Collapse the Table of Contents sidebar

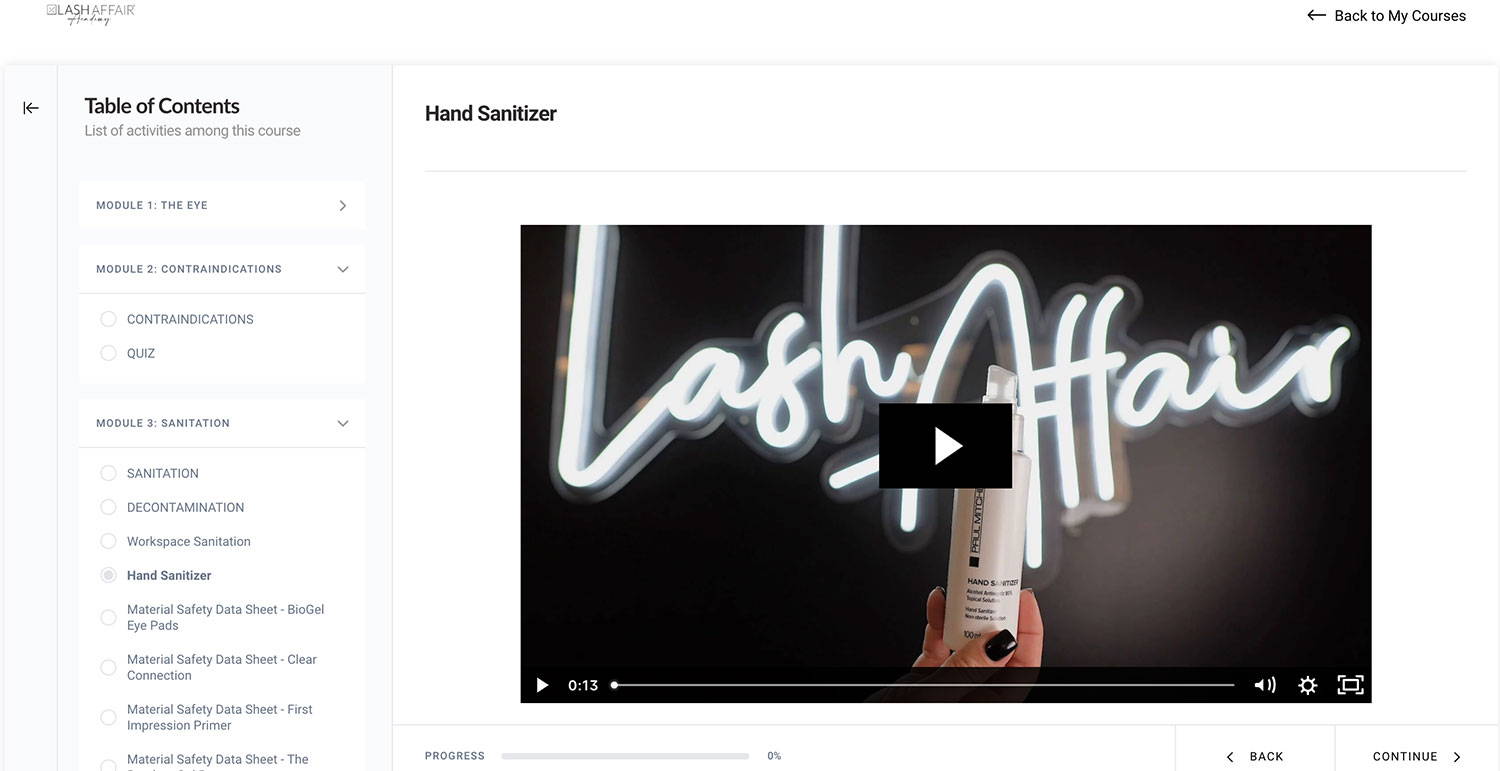[x=31, y=108]
